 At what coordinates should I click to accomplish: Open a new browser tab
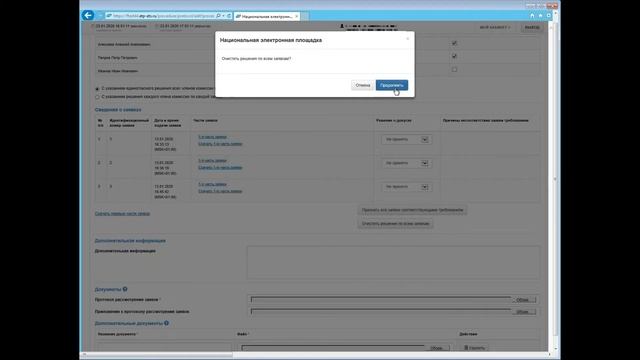pos(305,16)
